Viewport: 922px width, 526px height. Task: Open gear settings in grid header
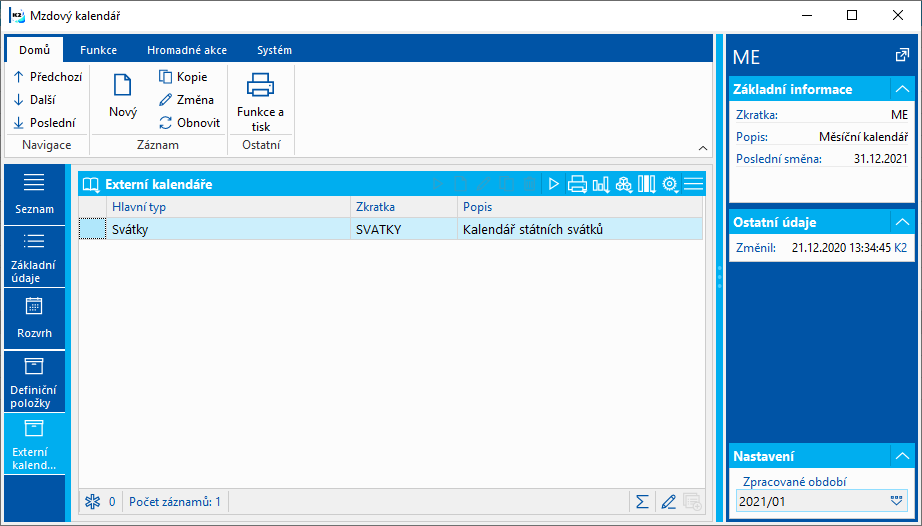670,185
